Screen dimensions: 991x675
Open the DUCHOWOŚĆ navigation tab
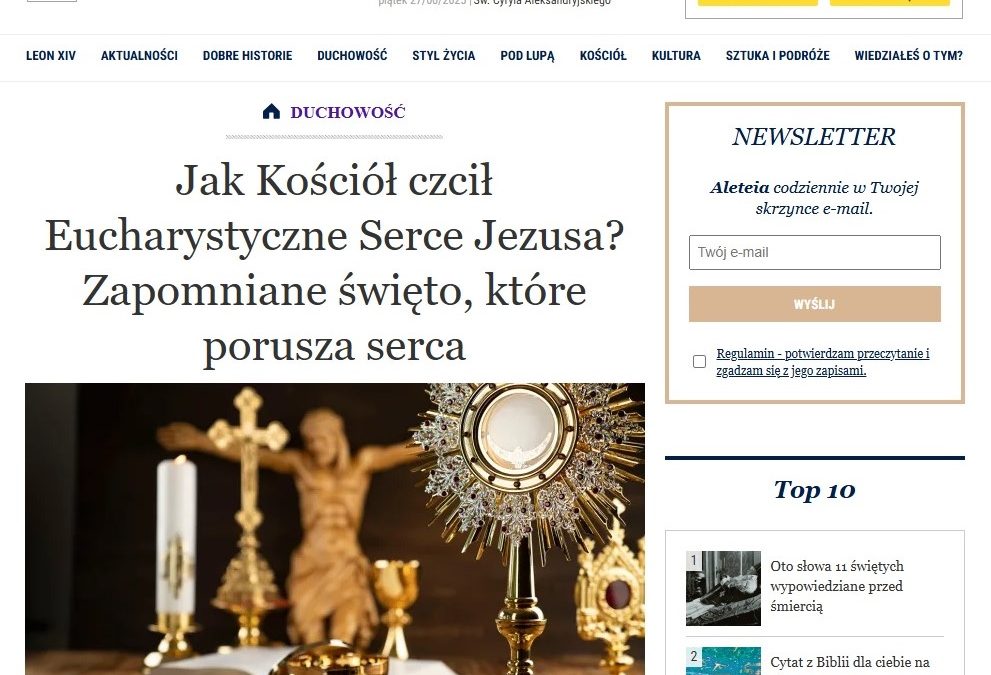point(352,56)
